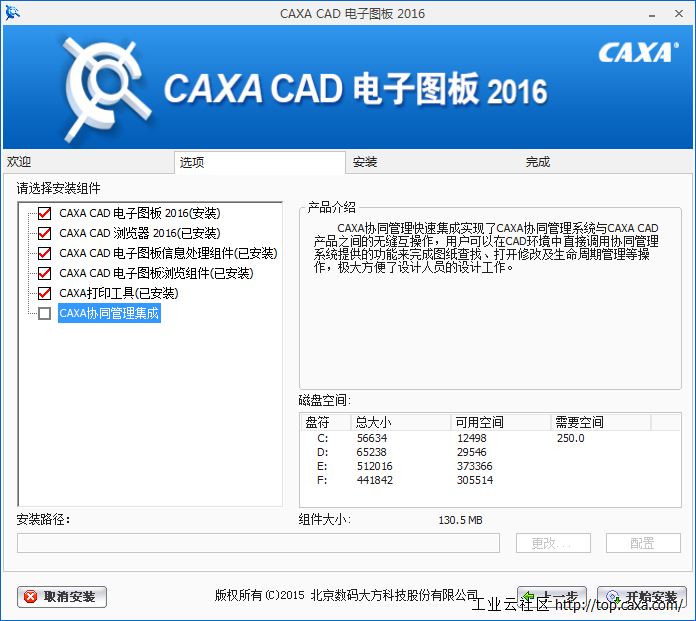
Task: Click the 可用空间 column header
Action: (x=501, y=422)
